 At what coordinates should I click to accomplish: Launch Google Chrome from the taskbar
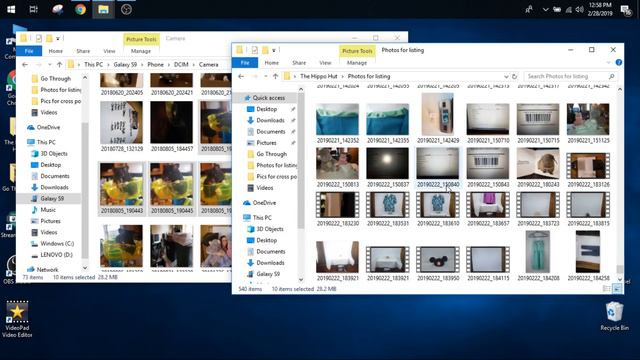[x=80, y=9]
